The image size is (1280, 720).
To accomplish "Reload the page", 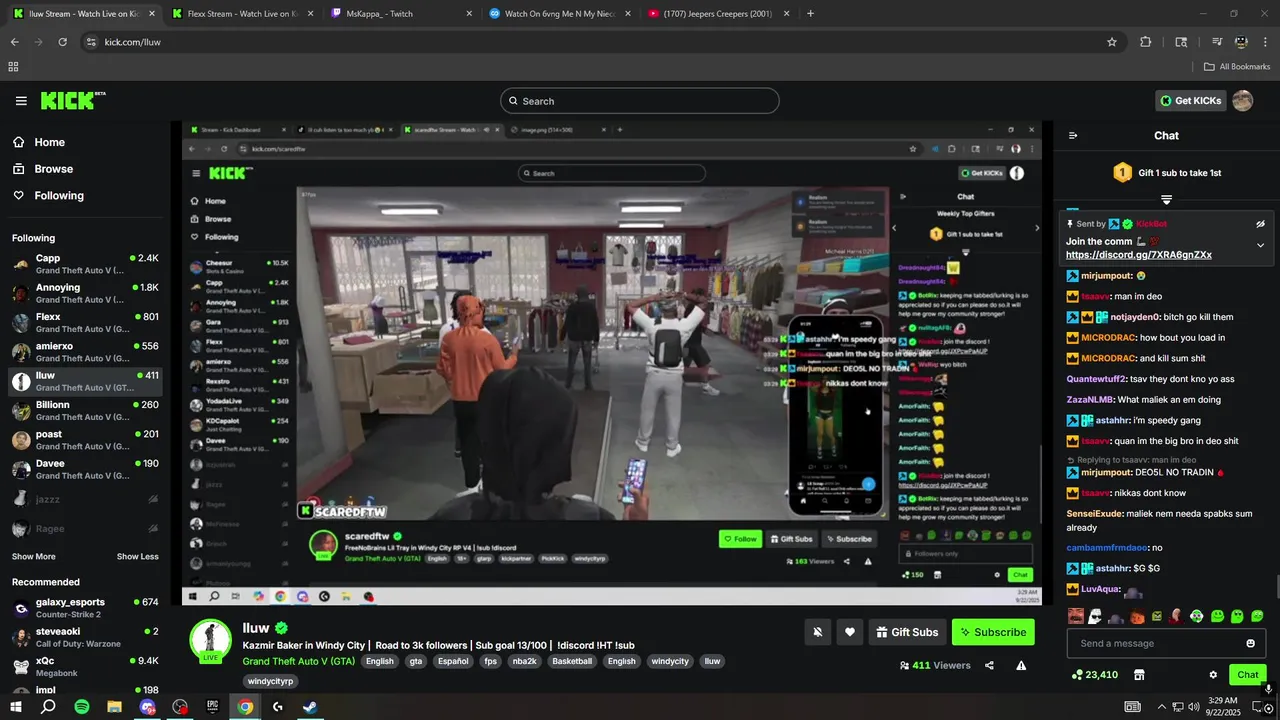I will 62,42.
